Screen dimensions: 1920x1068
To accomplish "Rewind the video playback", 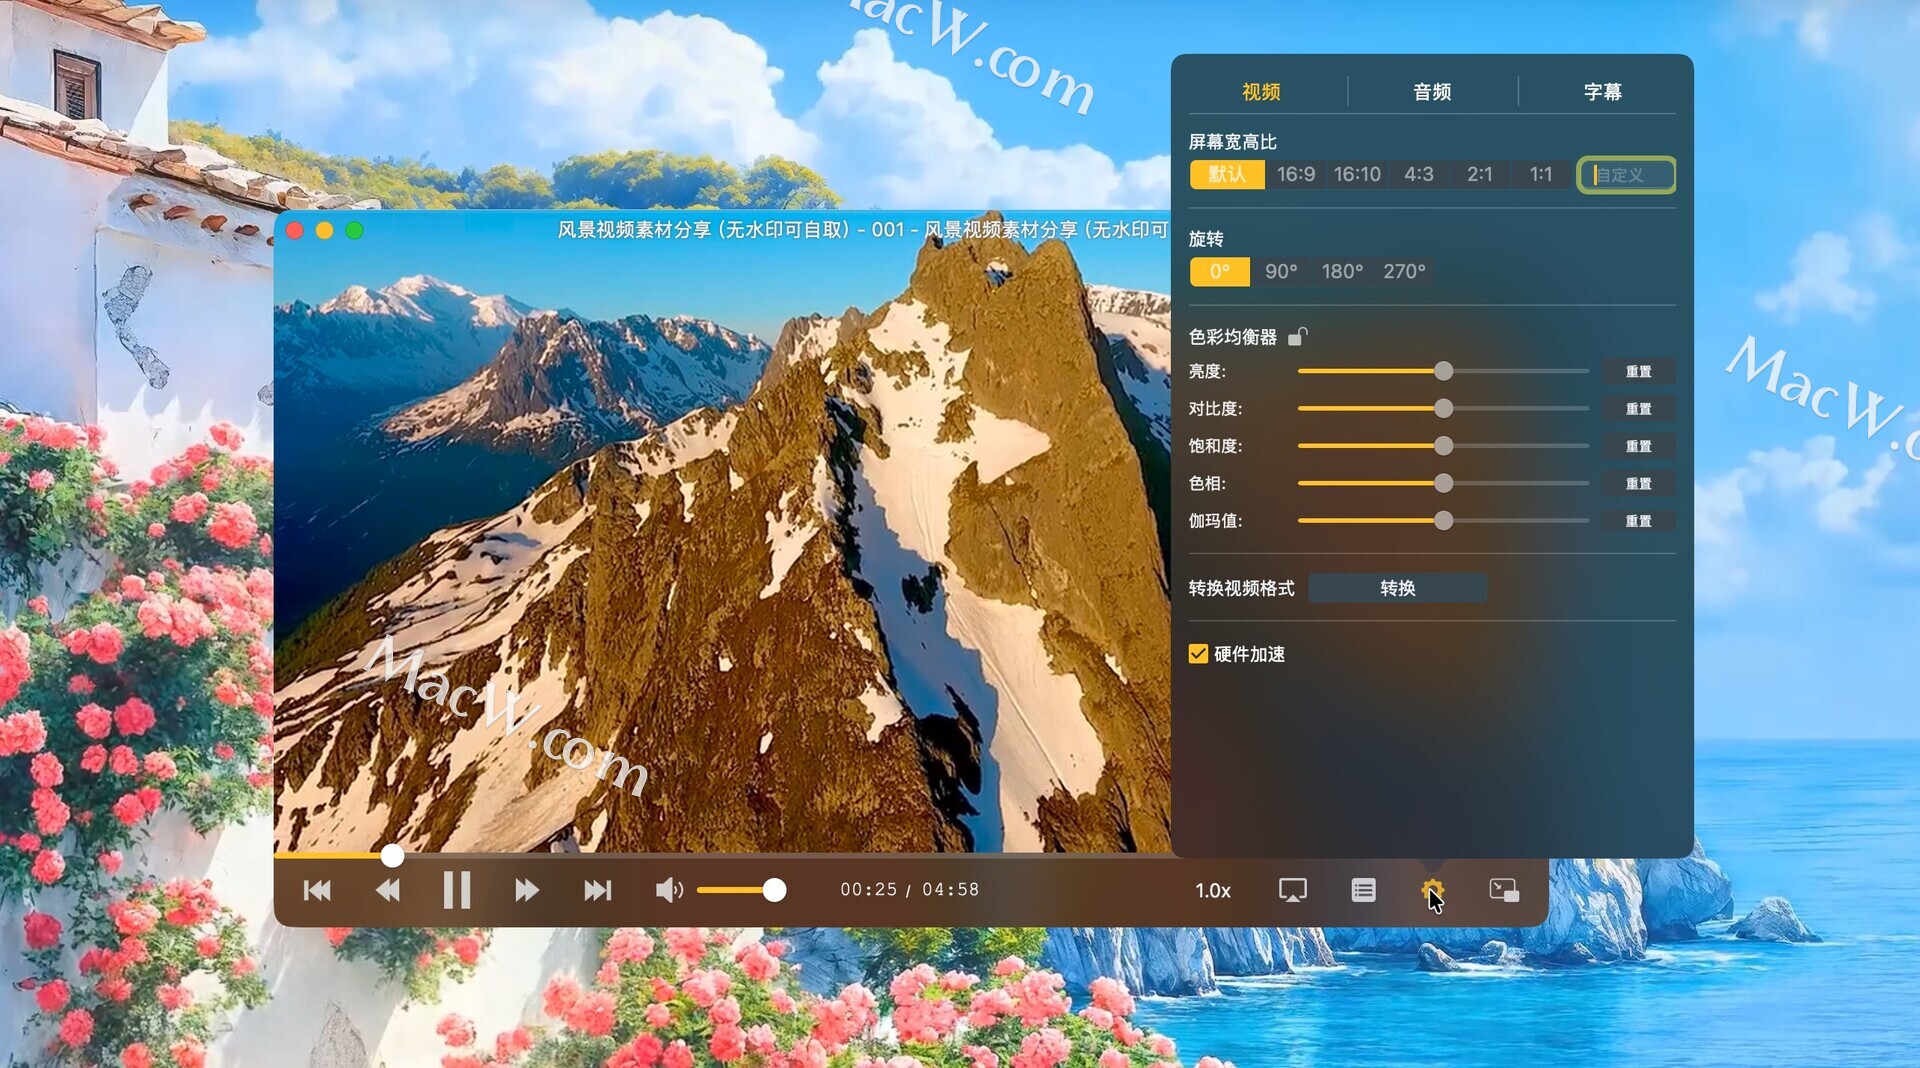I will coord(387,890).
